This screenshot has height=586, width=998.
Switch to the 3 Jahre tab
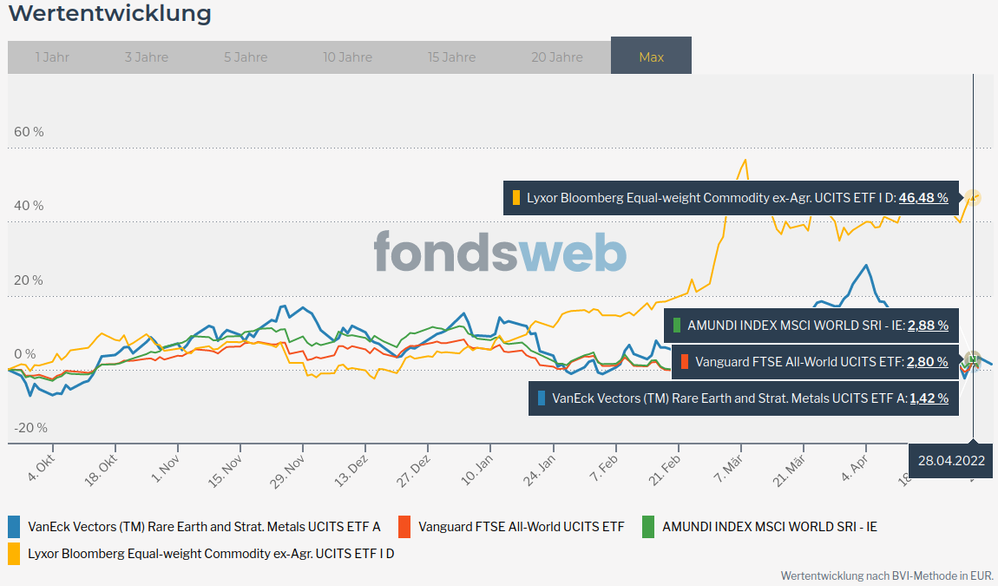(146, 57)
